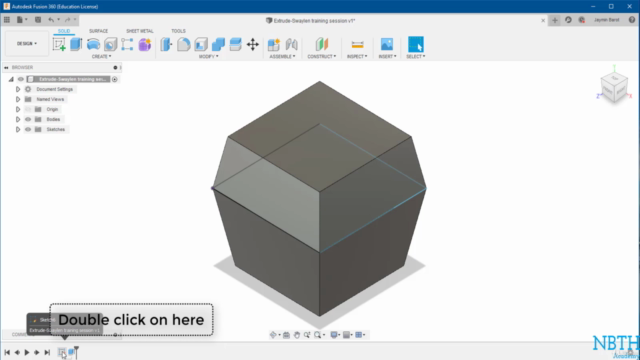
Task: Open a new design tab with plus
Action: (x=555, y=20)
